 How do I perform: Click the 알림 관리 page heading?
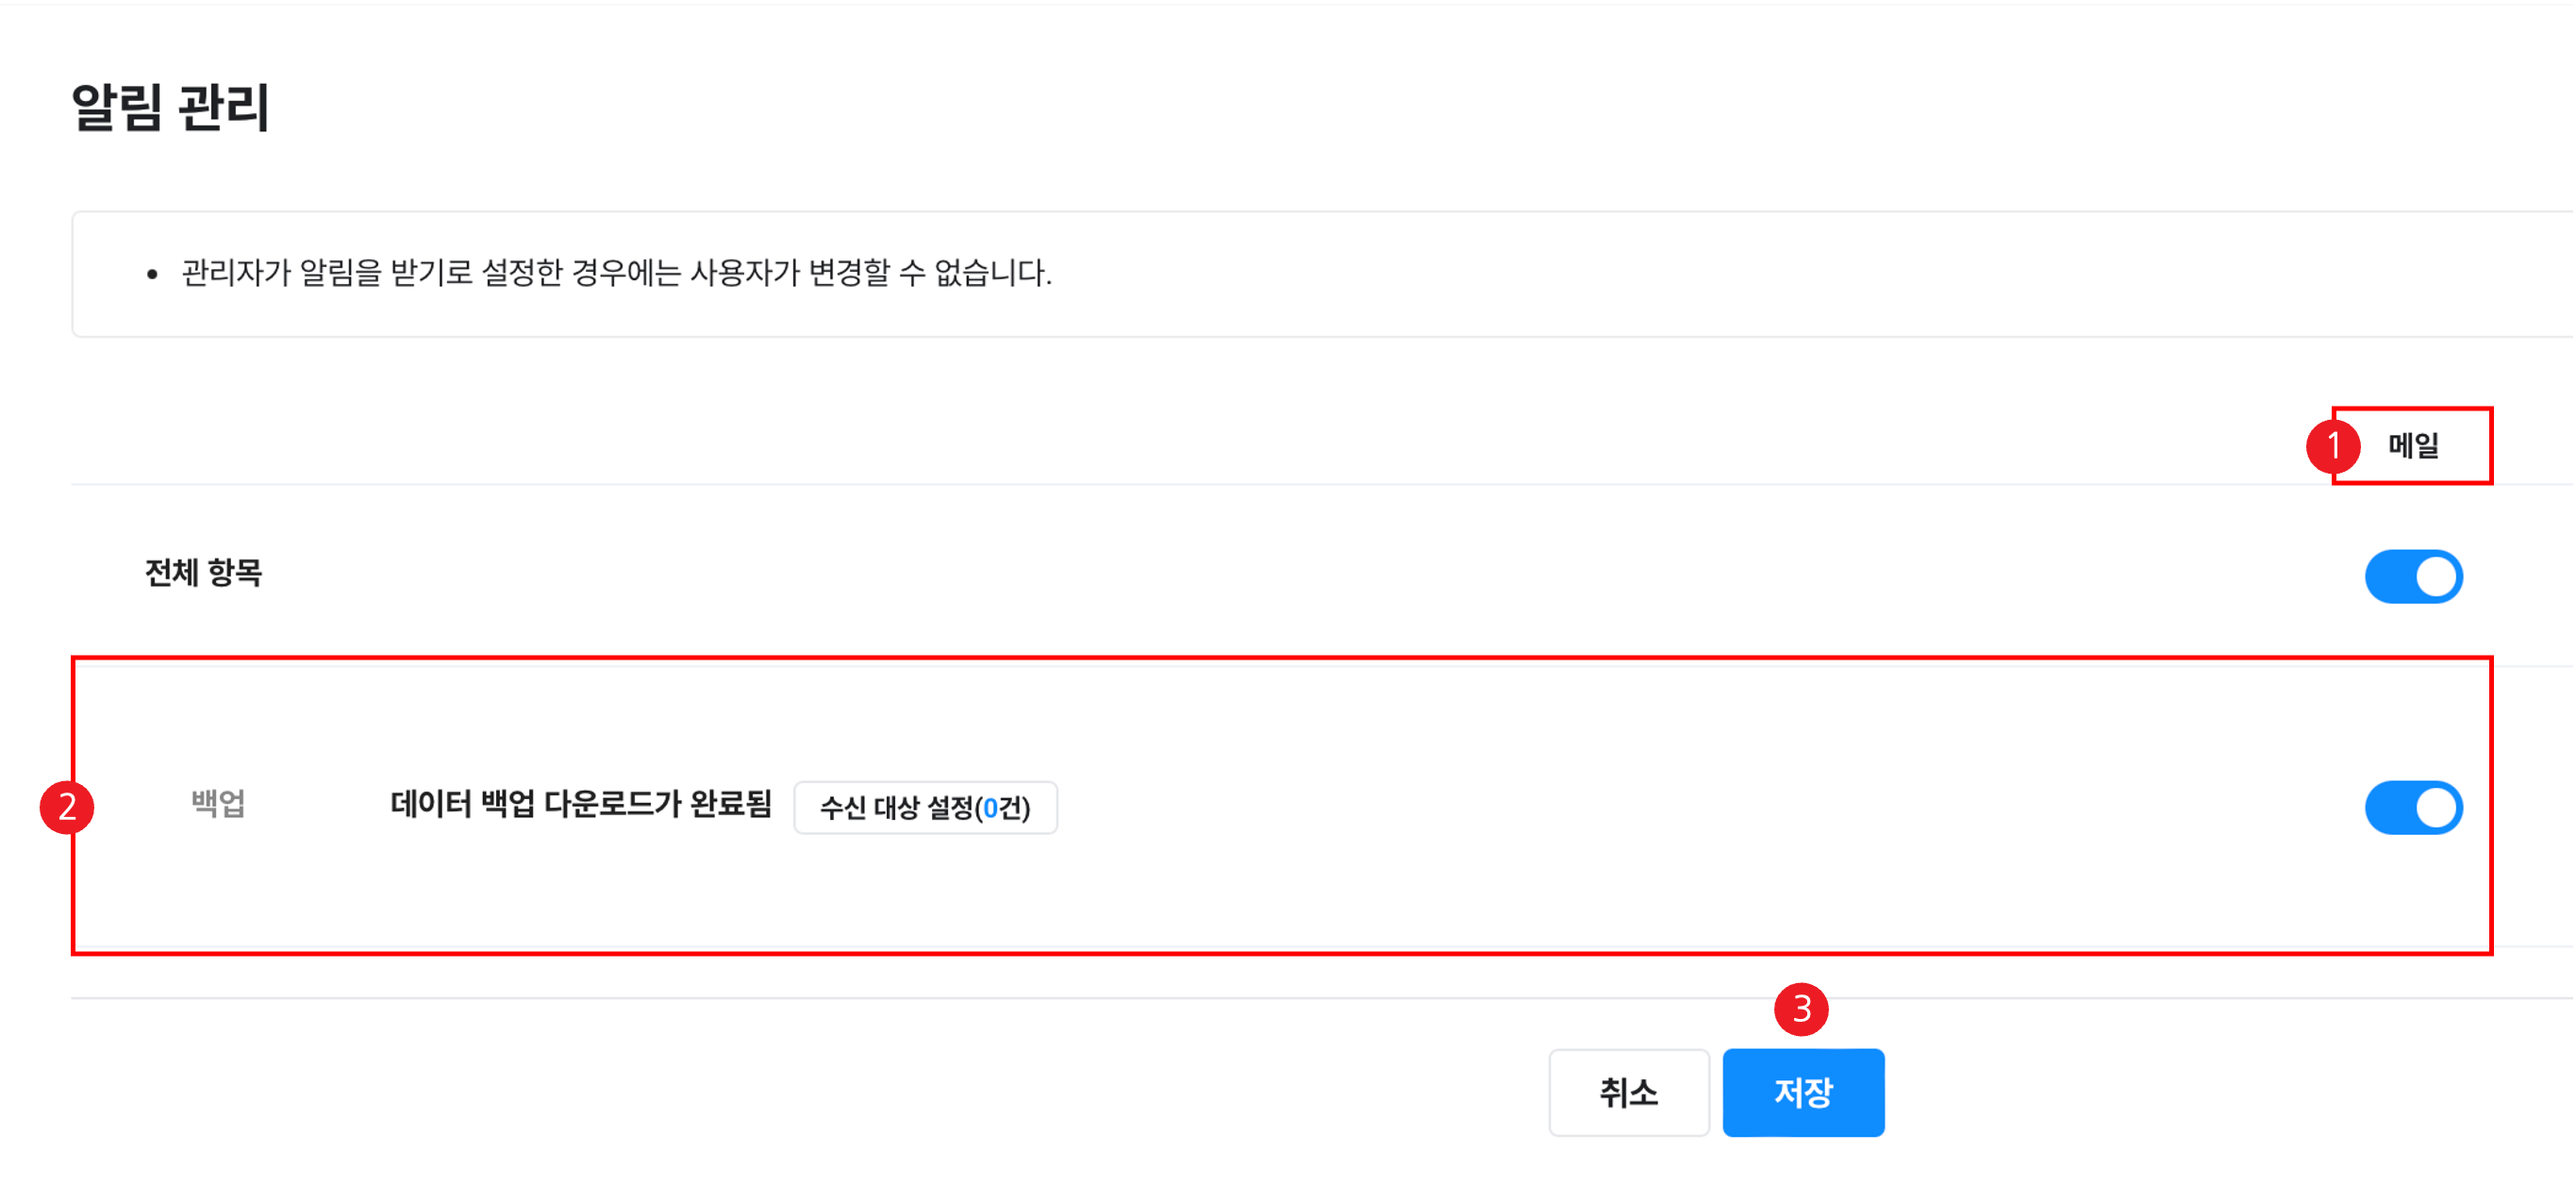(171, 107)
